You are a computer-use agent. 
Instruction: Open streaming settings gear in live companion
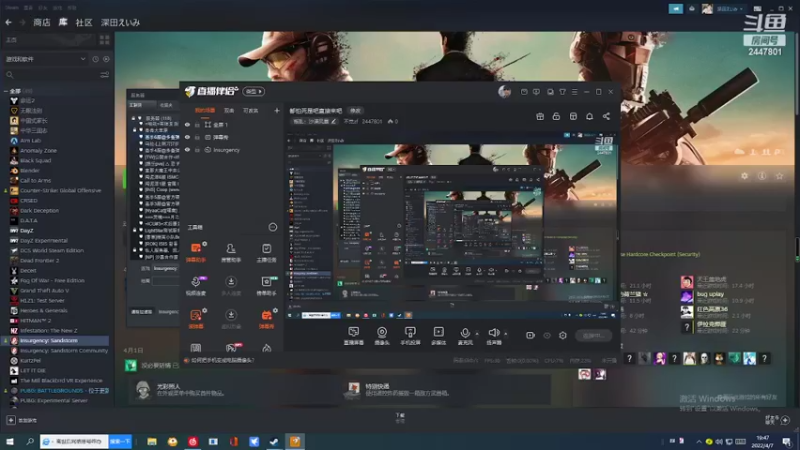tap(563, 335)
